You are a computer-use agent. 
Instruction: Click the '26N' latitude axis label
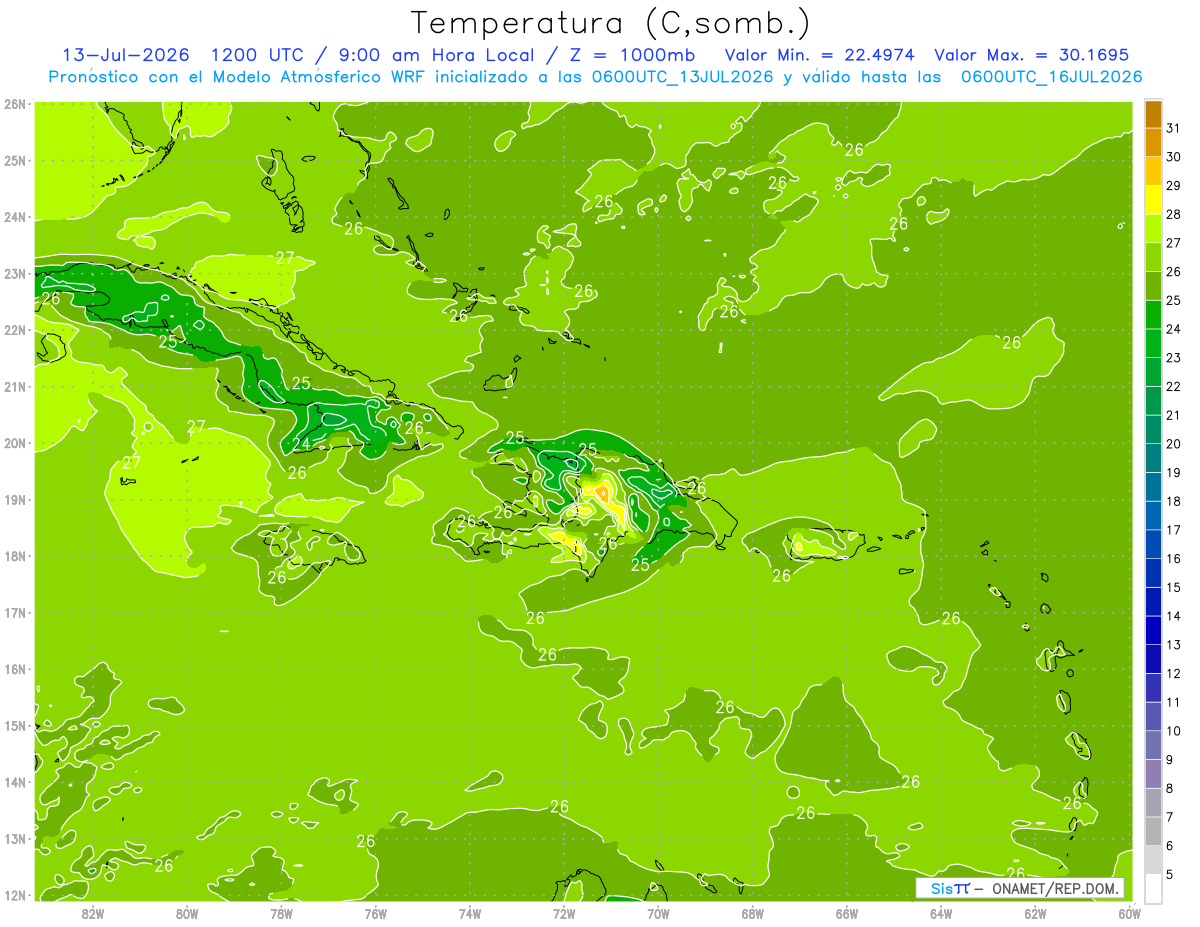pos(15,104)
